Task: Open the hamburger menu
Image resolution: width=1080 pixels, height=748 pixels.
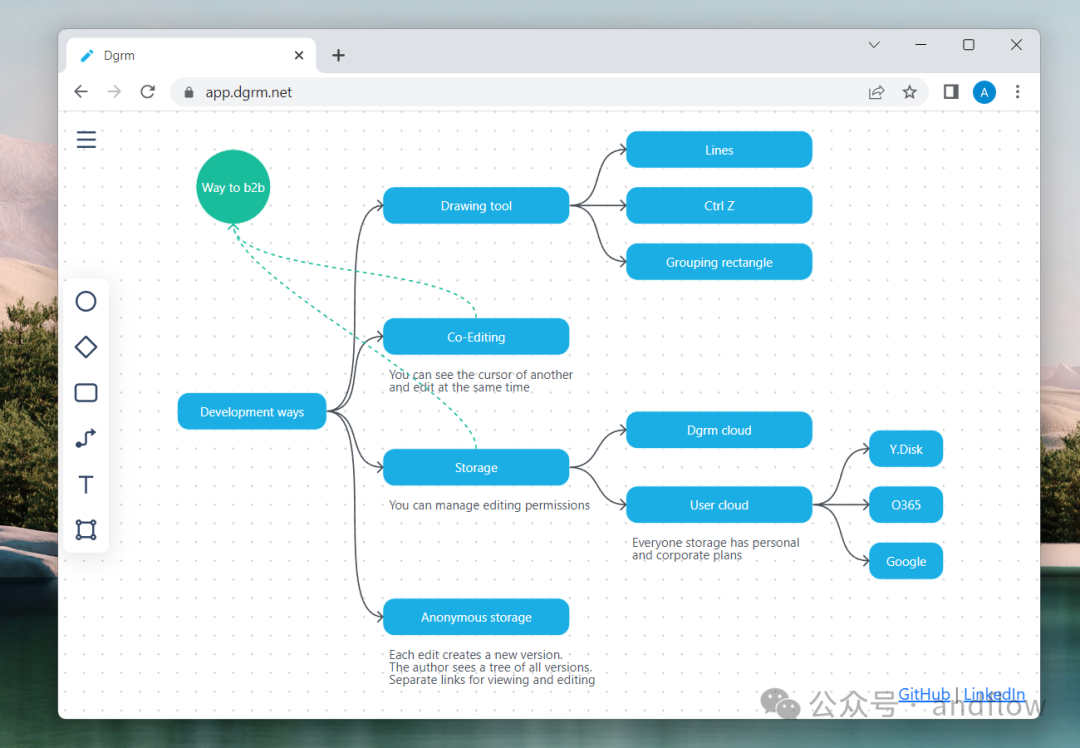Action: click(86, 140)
